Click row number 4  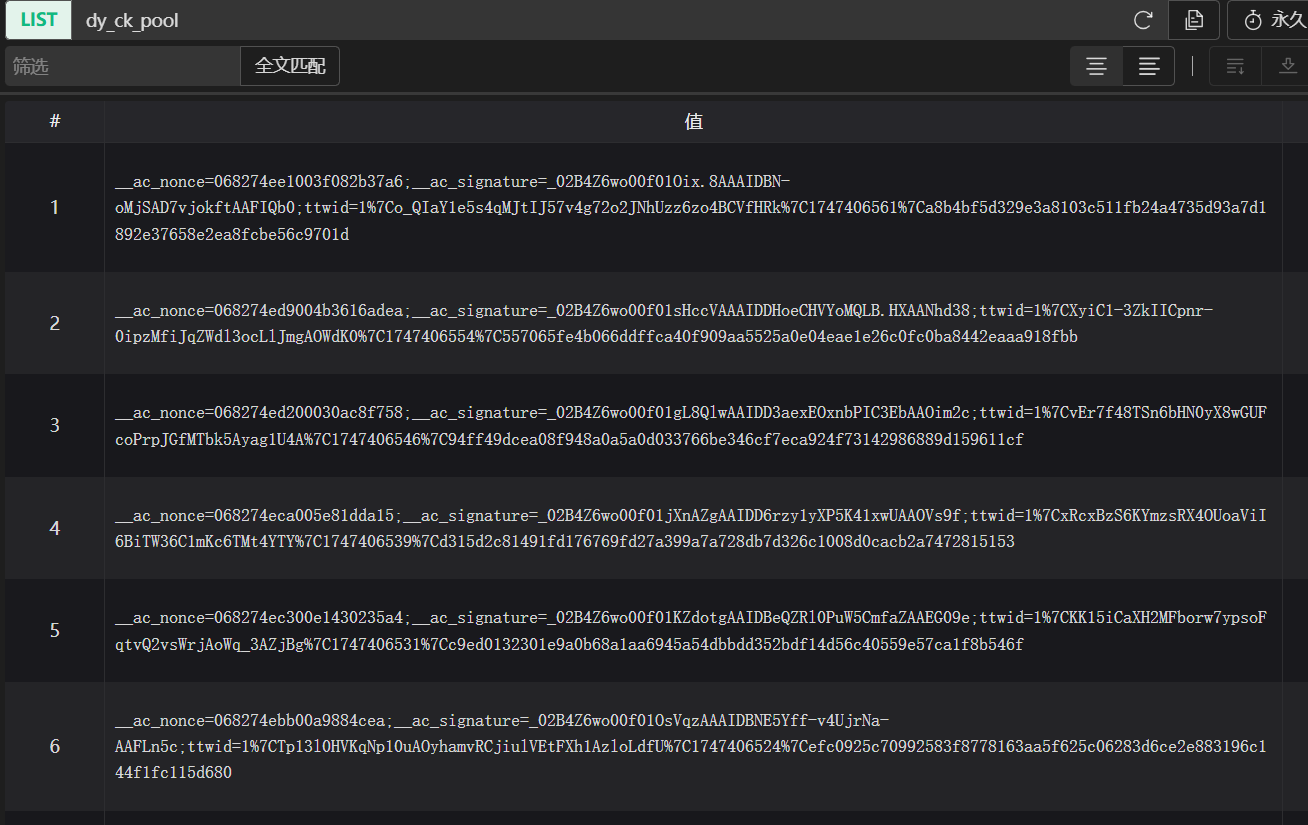(54, 527)
